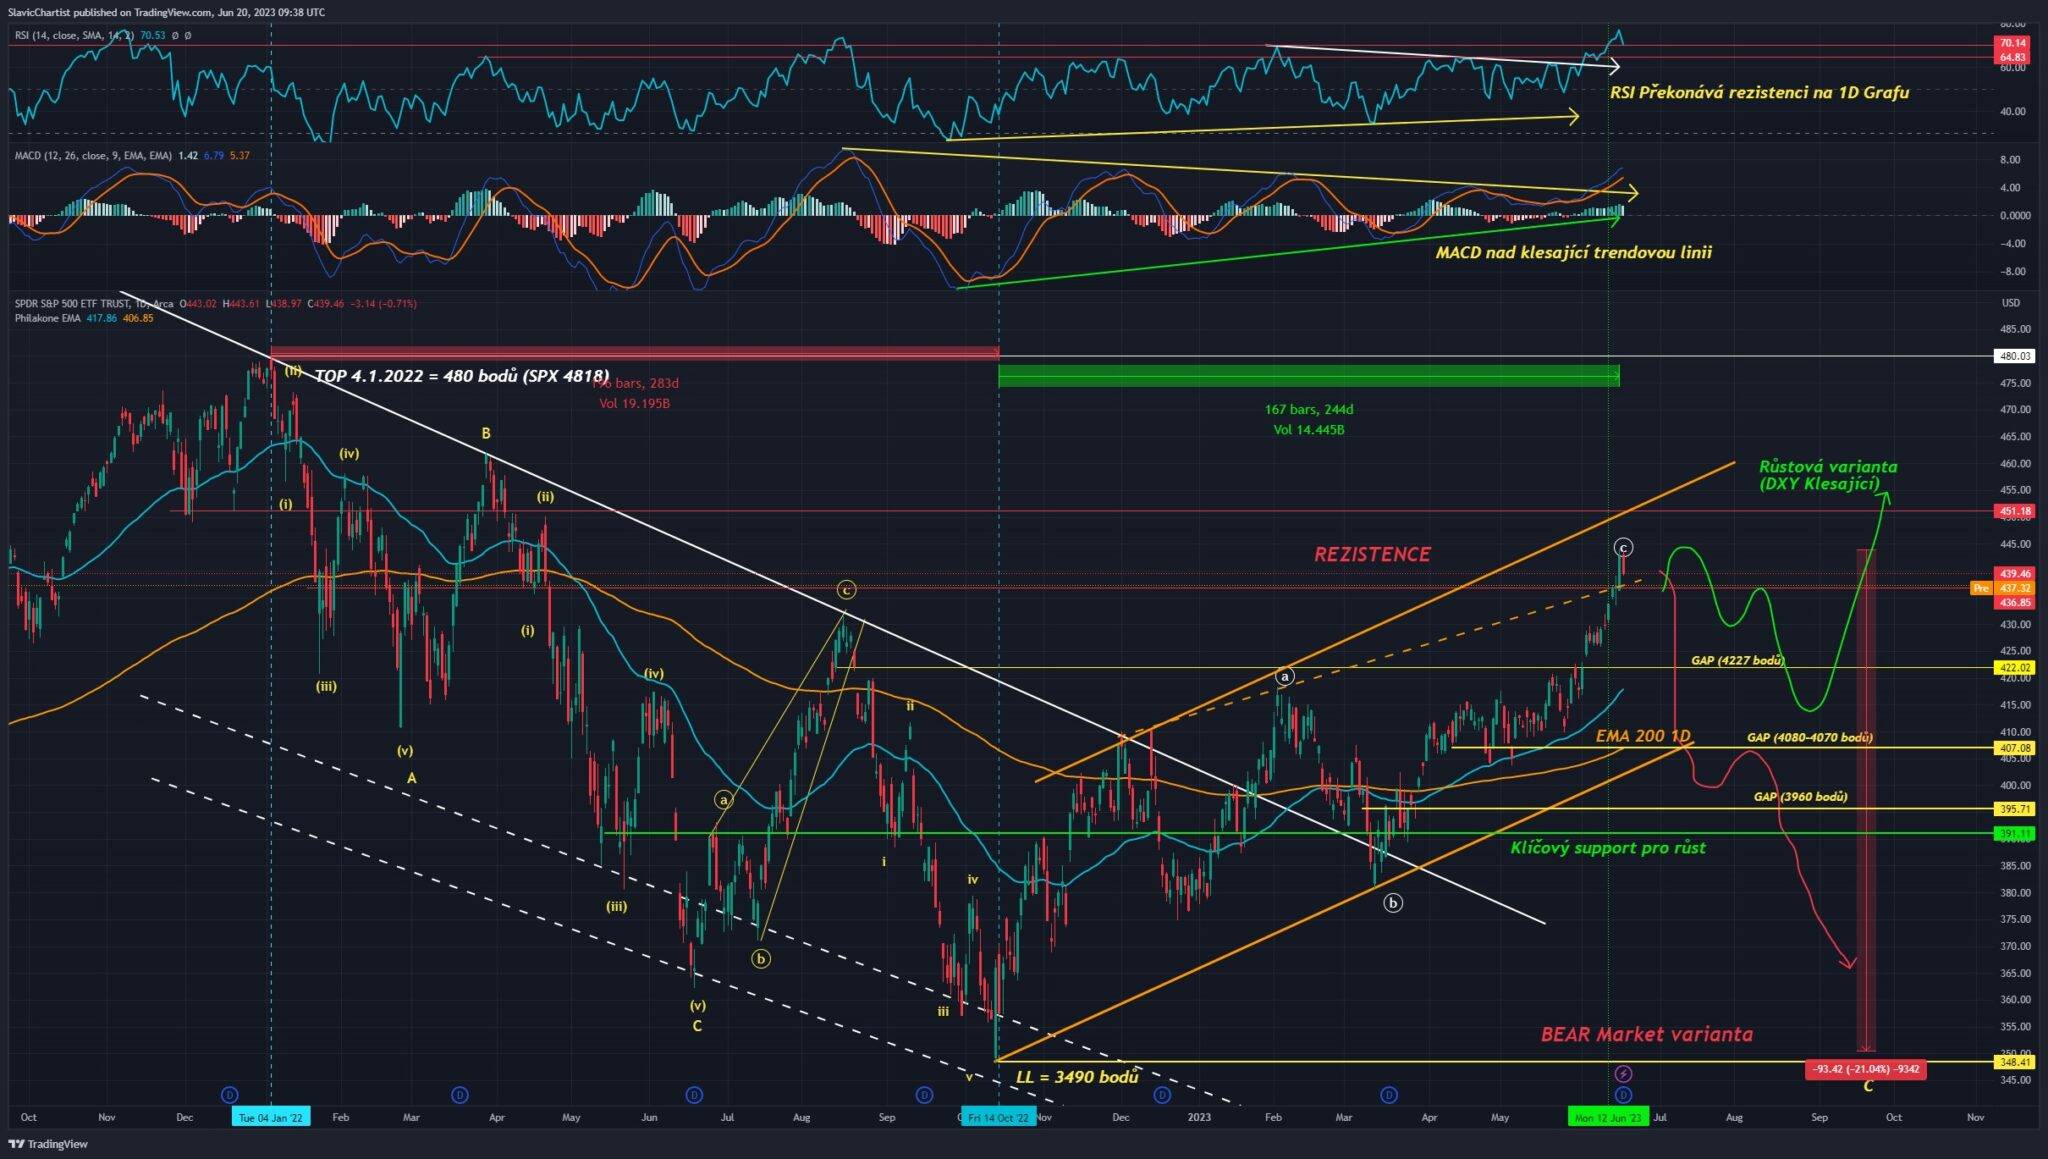Viewport: 2048px width, 1159px height.
Task: Click the yellow circled 'c' wave label
Action: (x=846, y=589)
